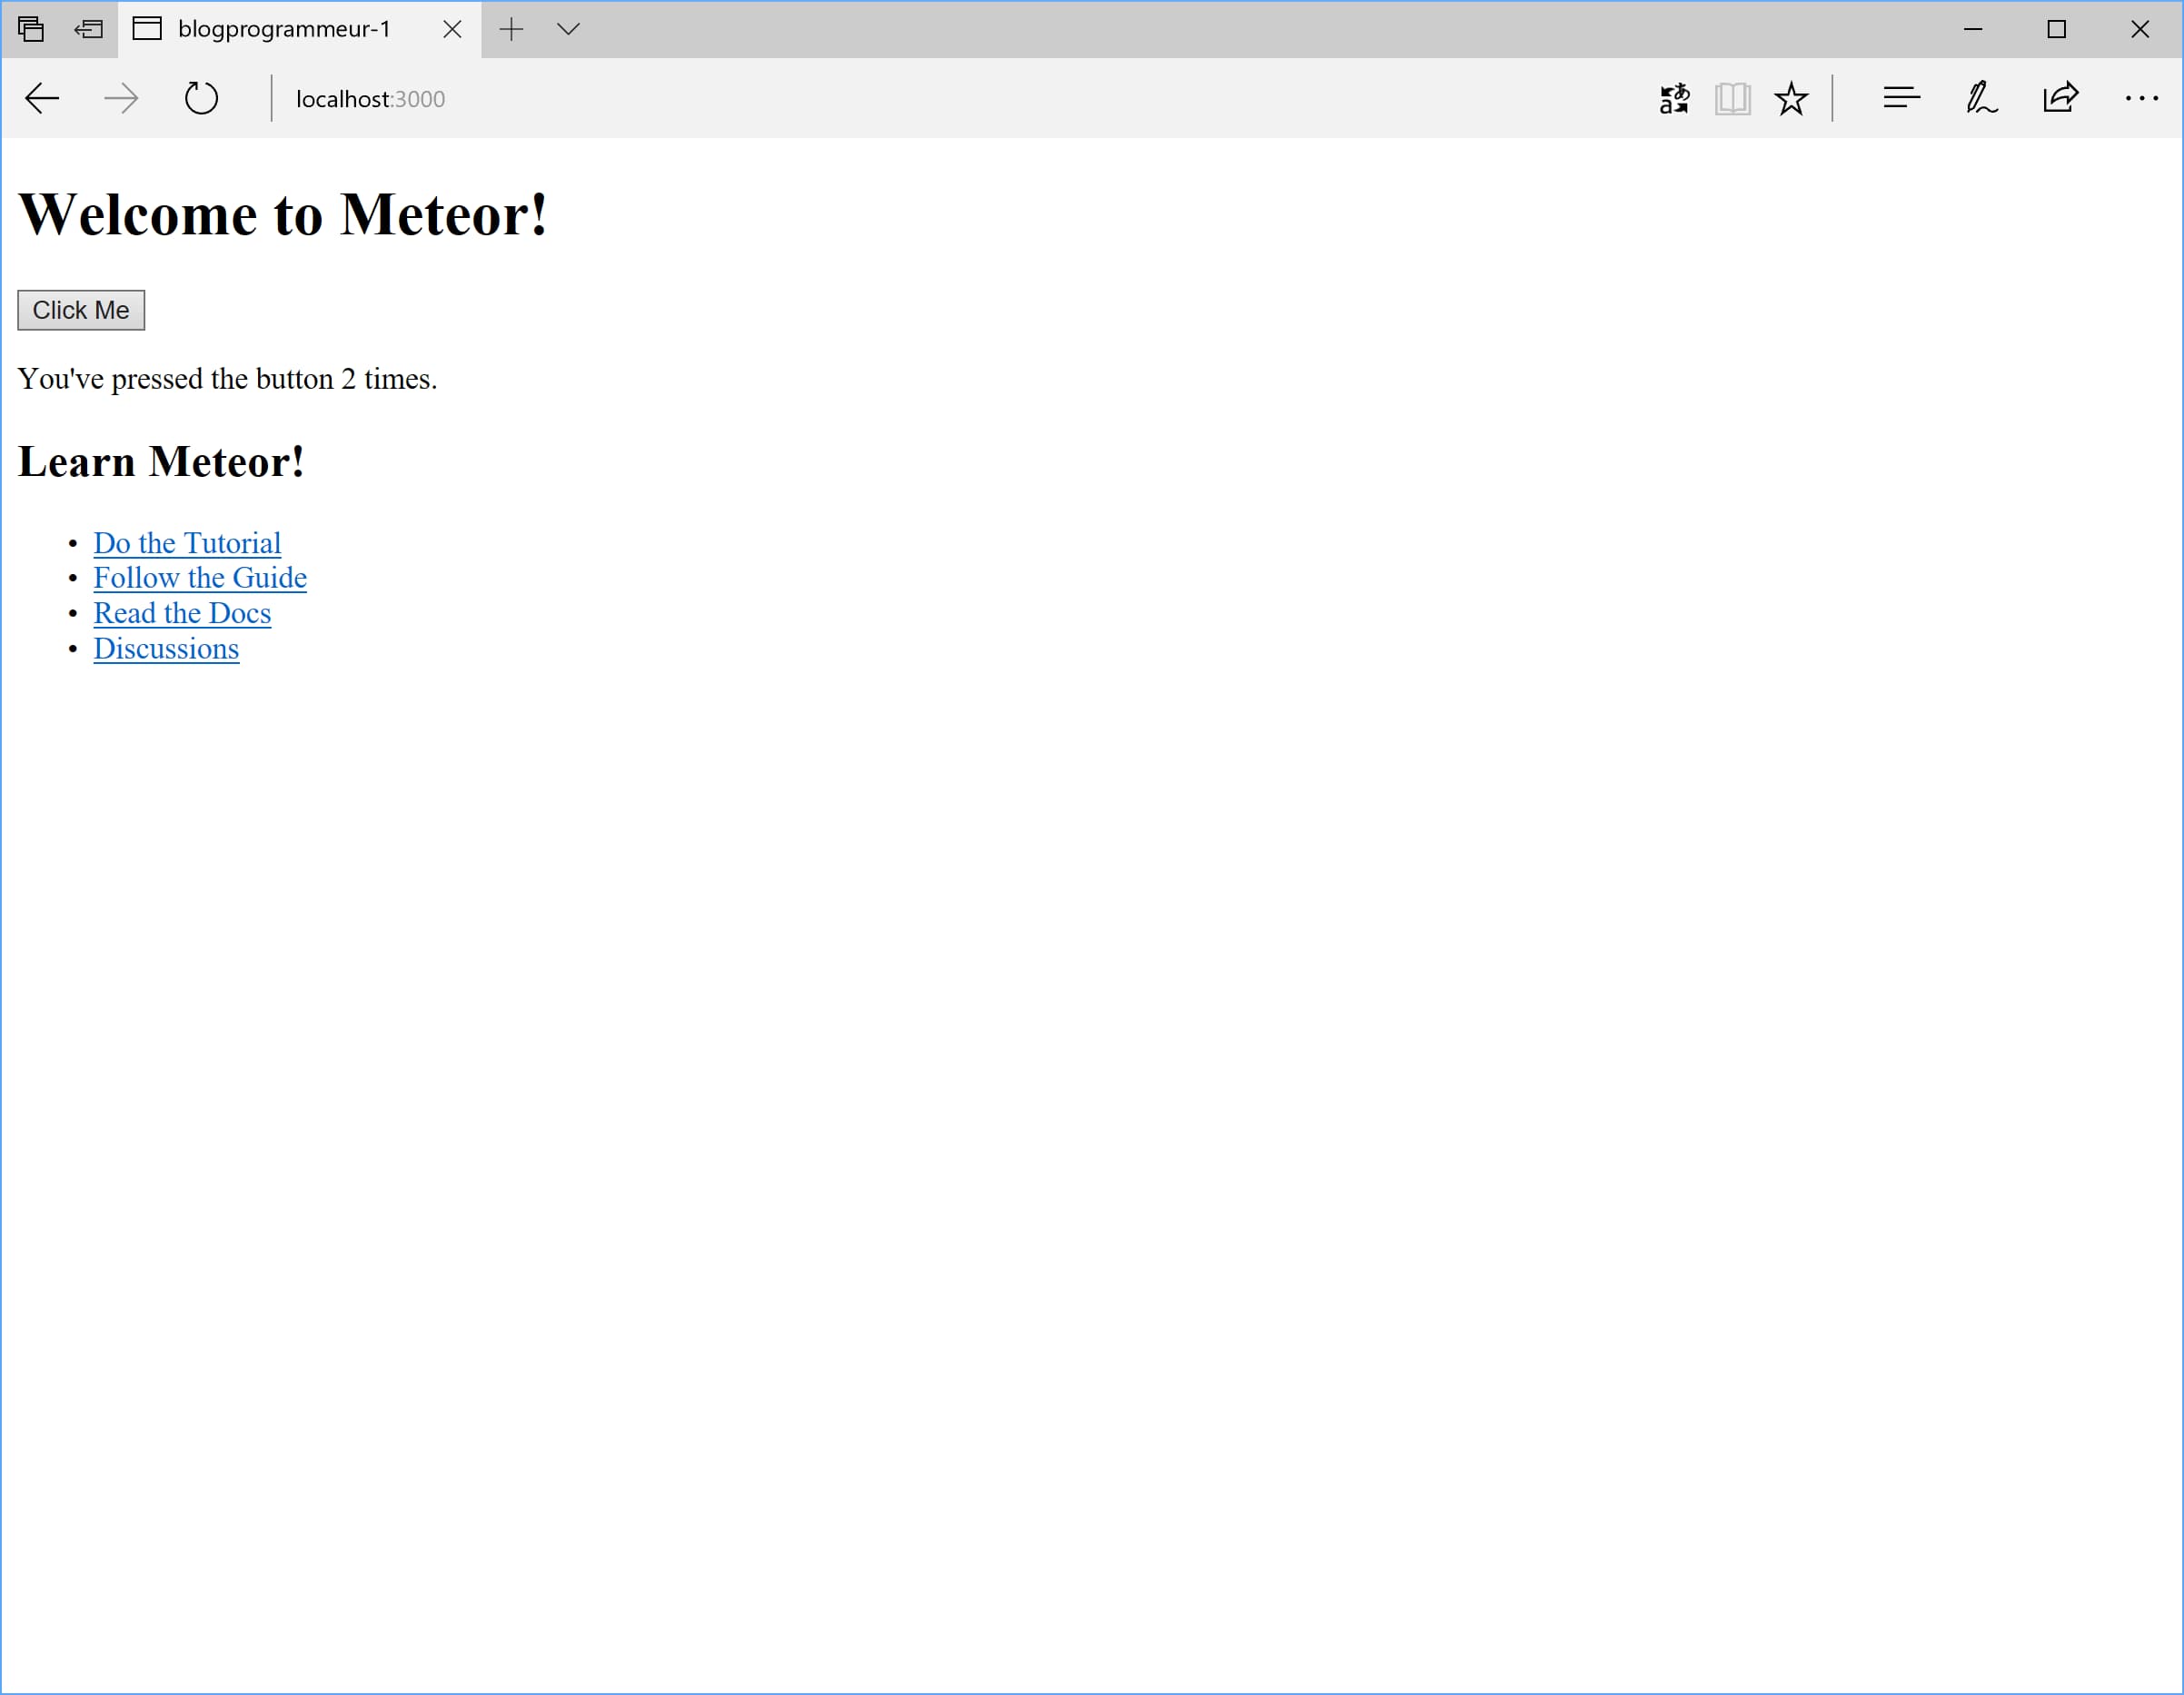Close the blogprogrammeur-1 tab
This screenshot has height=1695, width=2184.
click(x=452, y=29)
